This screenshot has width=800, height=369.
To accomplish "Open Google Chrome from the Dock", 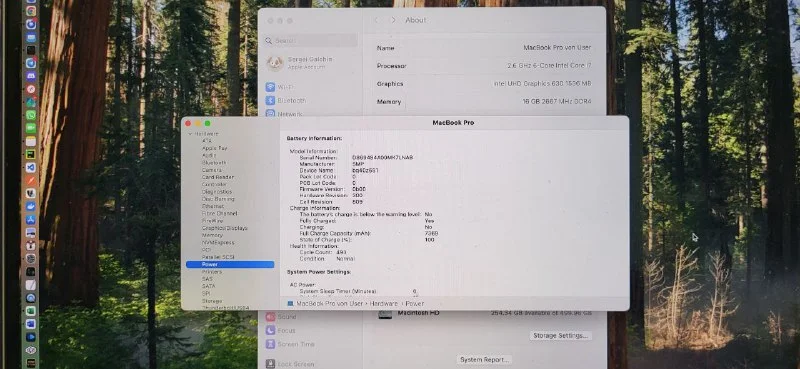I will click(31, 10).
